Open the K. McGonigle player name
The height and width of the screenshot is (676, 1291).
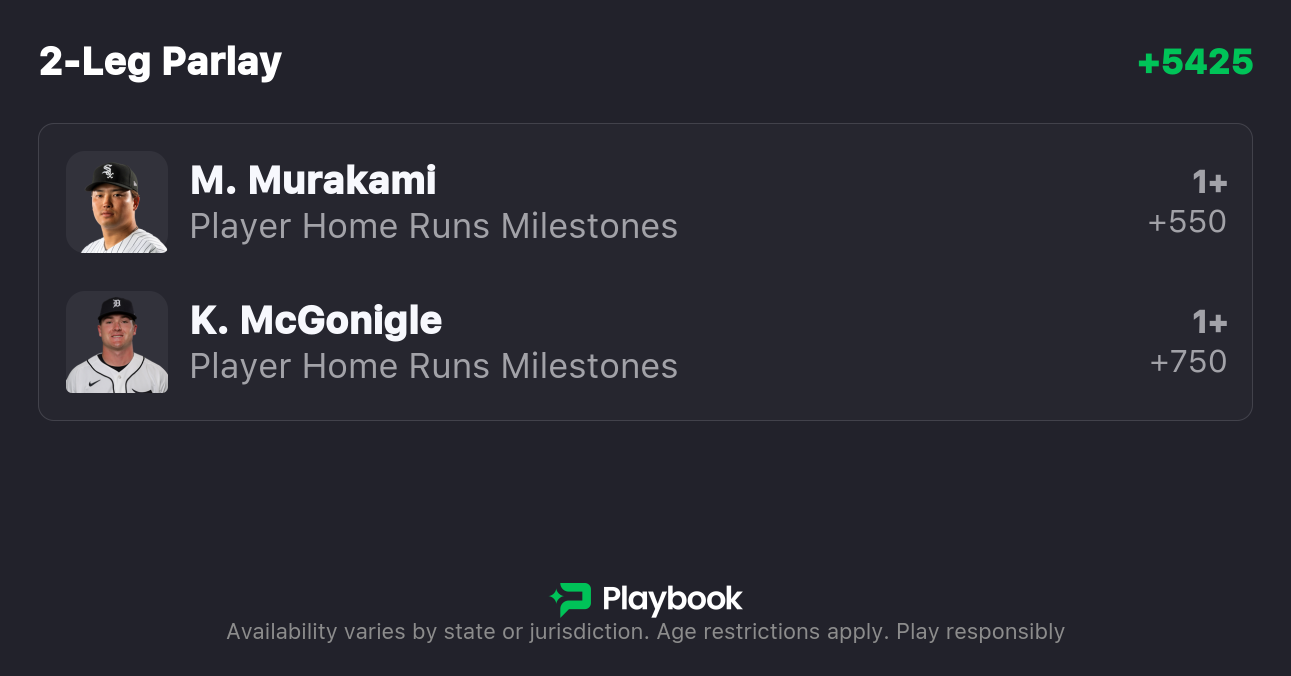coord(316,321)
